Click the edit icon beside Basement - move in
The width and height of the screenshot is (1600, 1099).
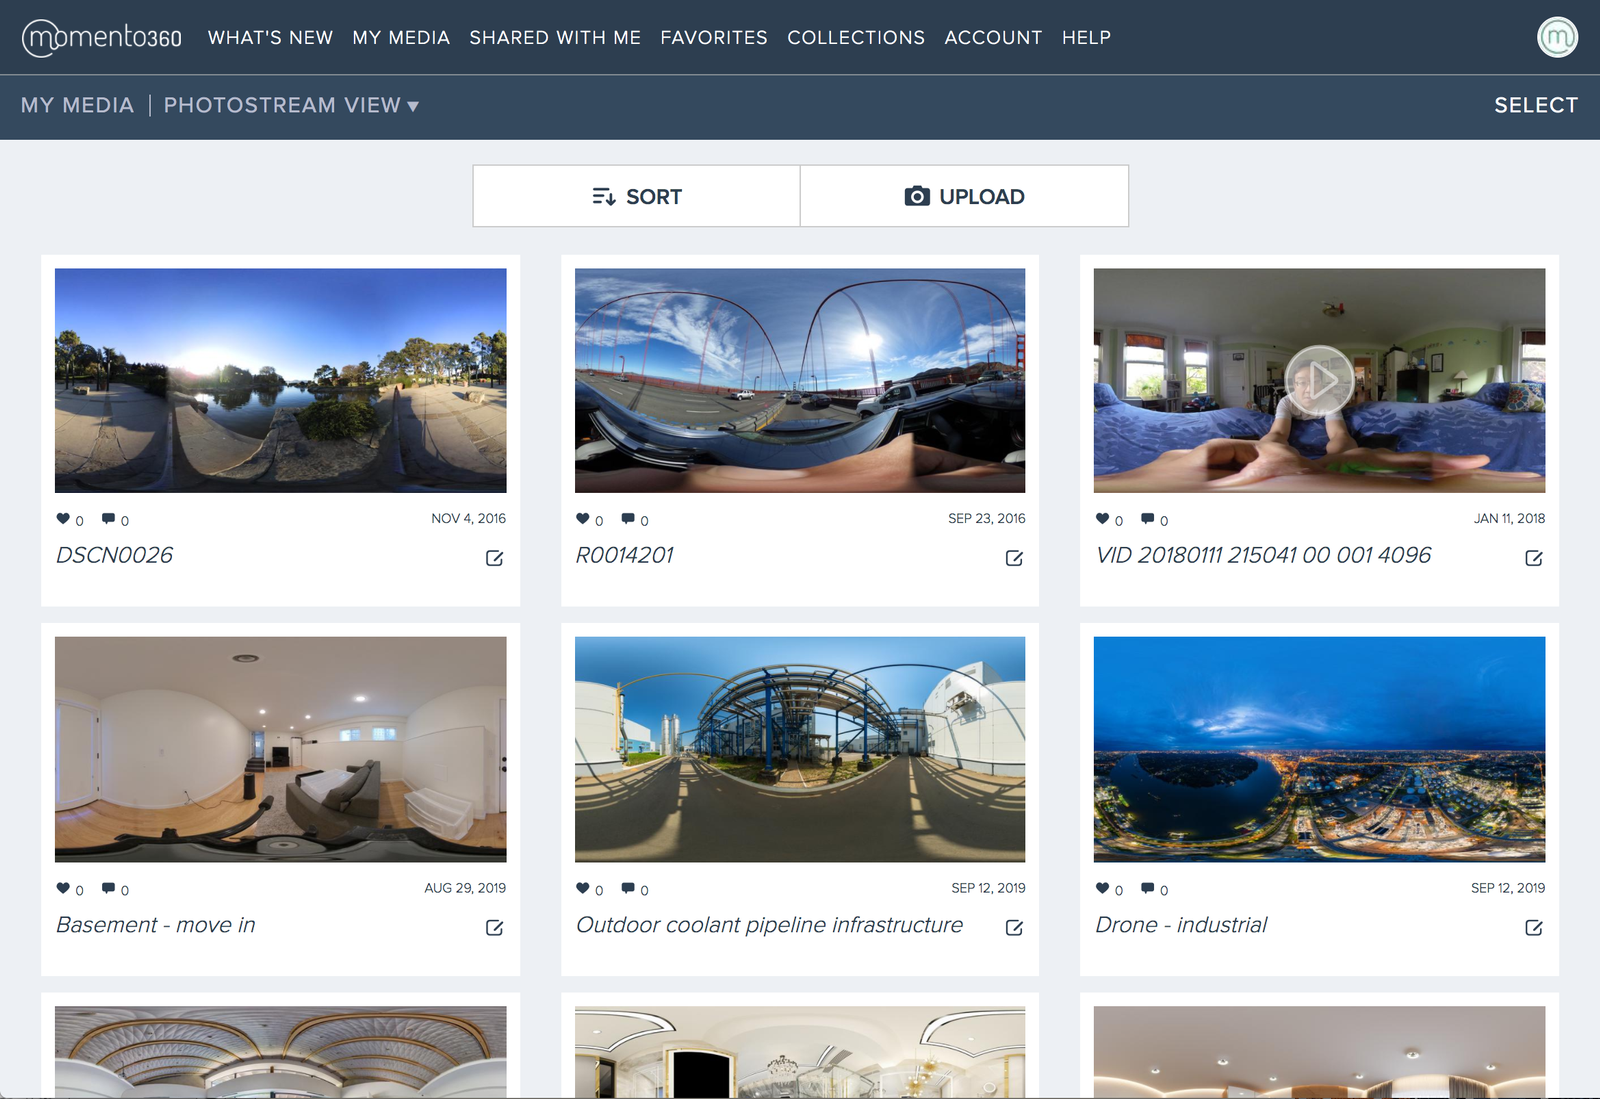(x=494, y=928)
